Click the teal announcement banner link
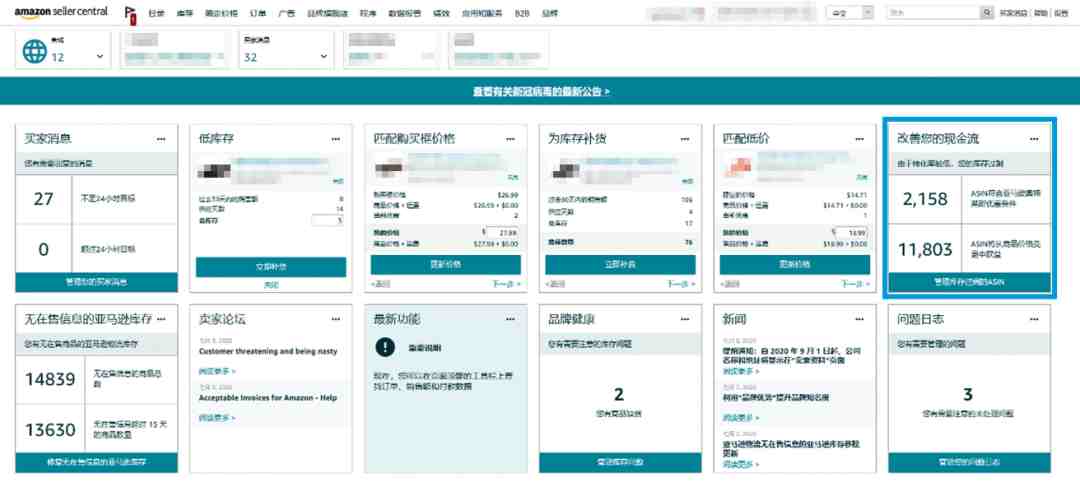Screen dimensions: 1080x482 [x=541, y=91]
